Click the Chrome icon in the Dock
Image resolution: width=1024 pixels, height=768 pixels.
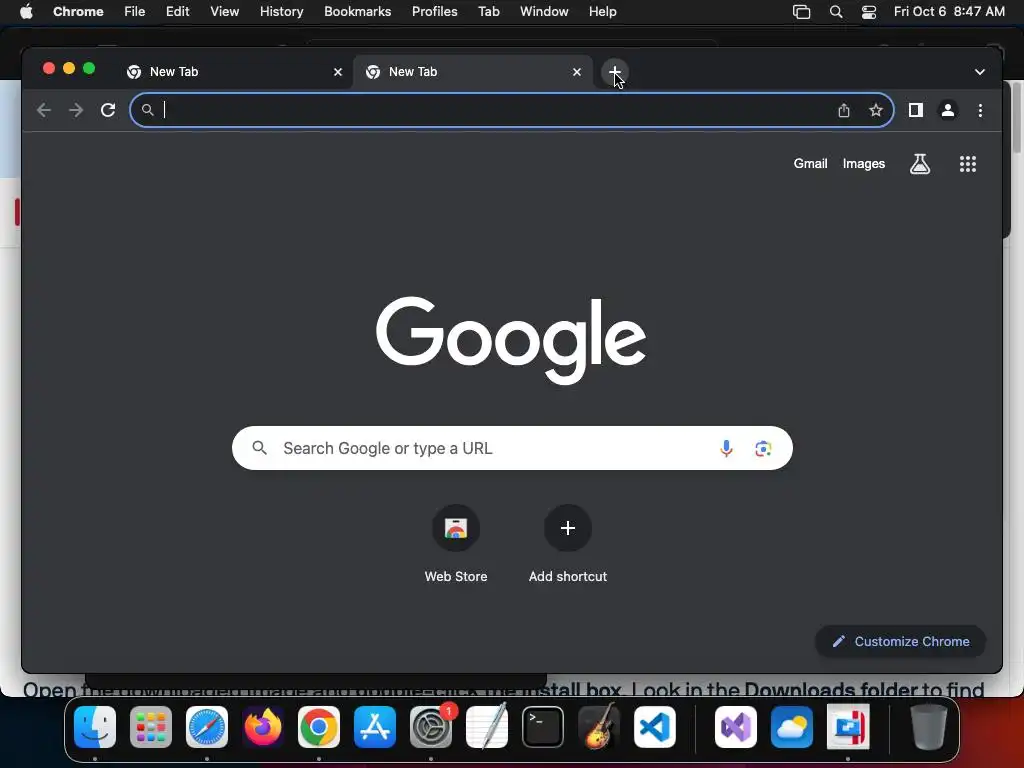(319, 727)
